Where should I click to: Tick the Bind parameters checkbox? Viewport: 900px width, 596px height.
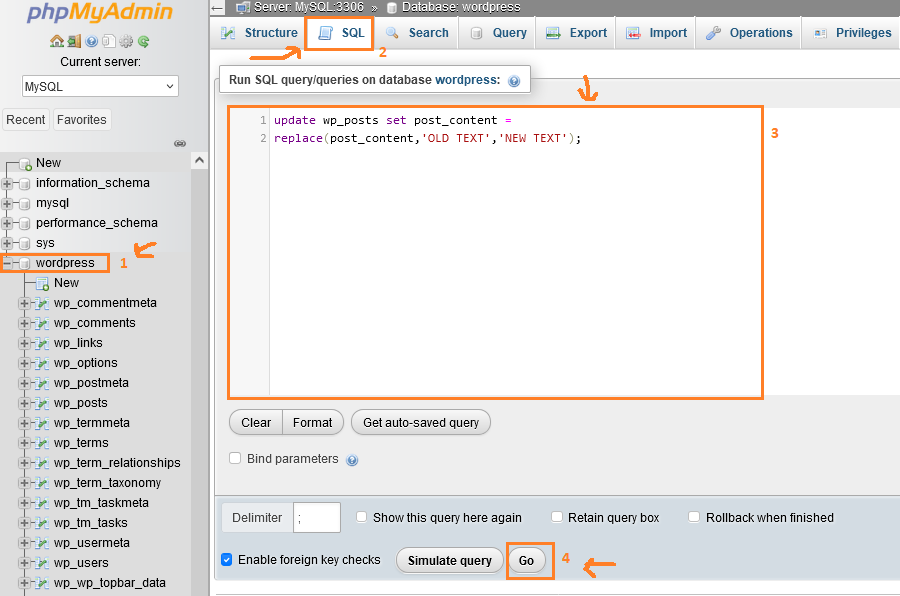point(235,458)
